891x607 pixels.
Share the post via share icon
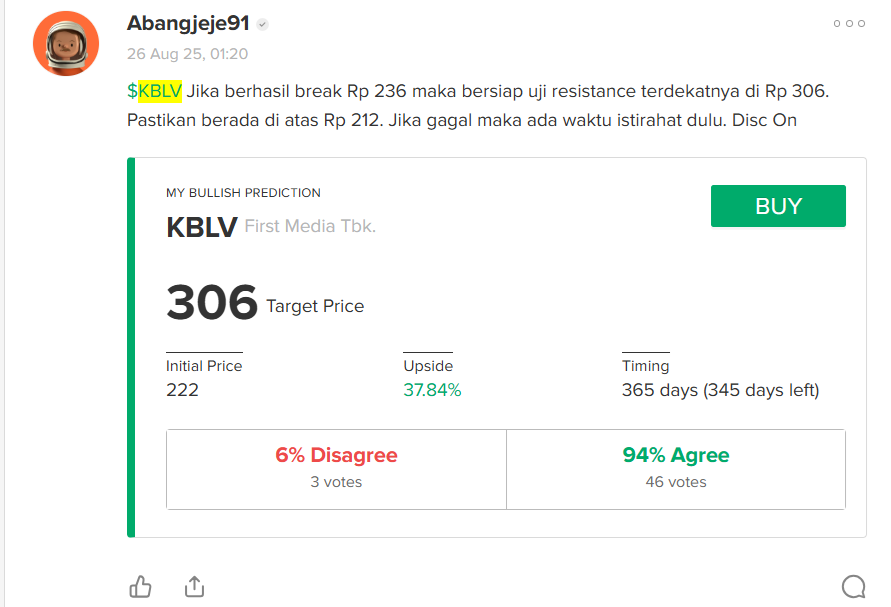(194, 587)
